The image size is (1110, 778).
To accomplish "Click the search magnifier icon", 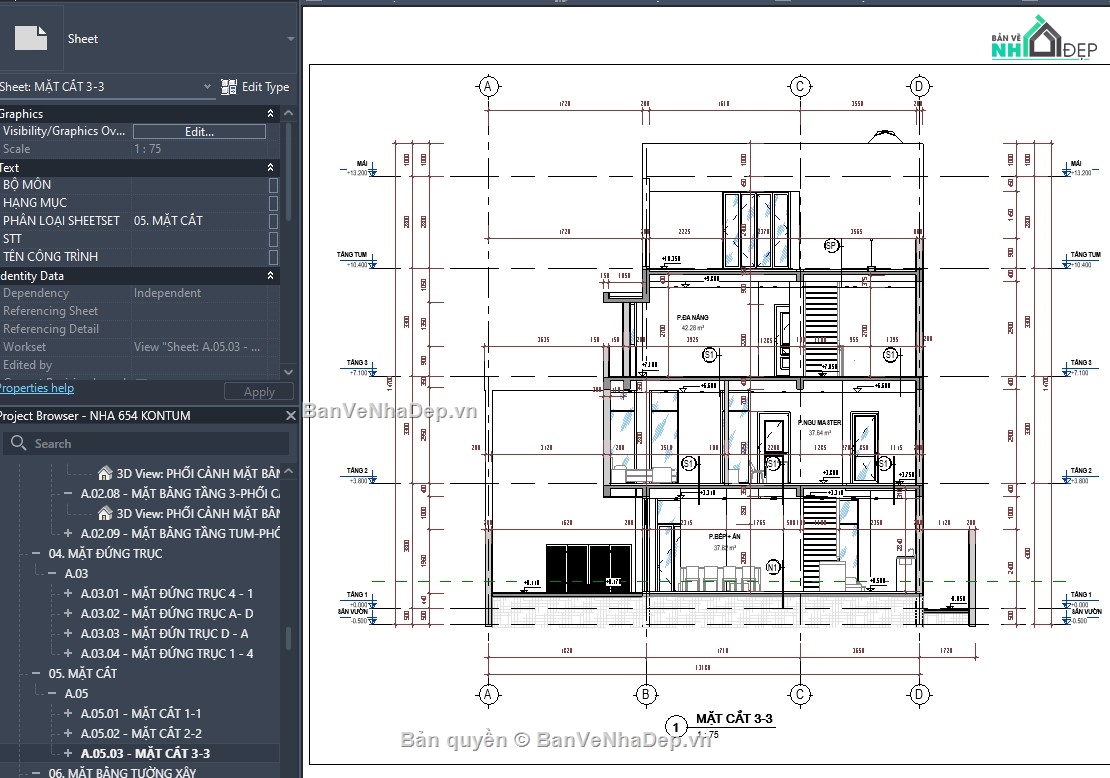I will (18, 443).
